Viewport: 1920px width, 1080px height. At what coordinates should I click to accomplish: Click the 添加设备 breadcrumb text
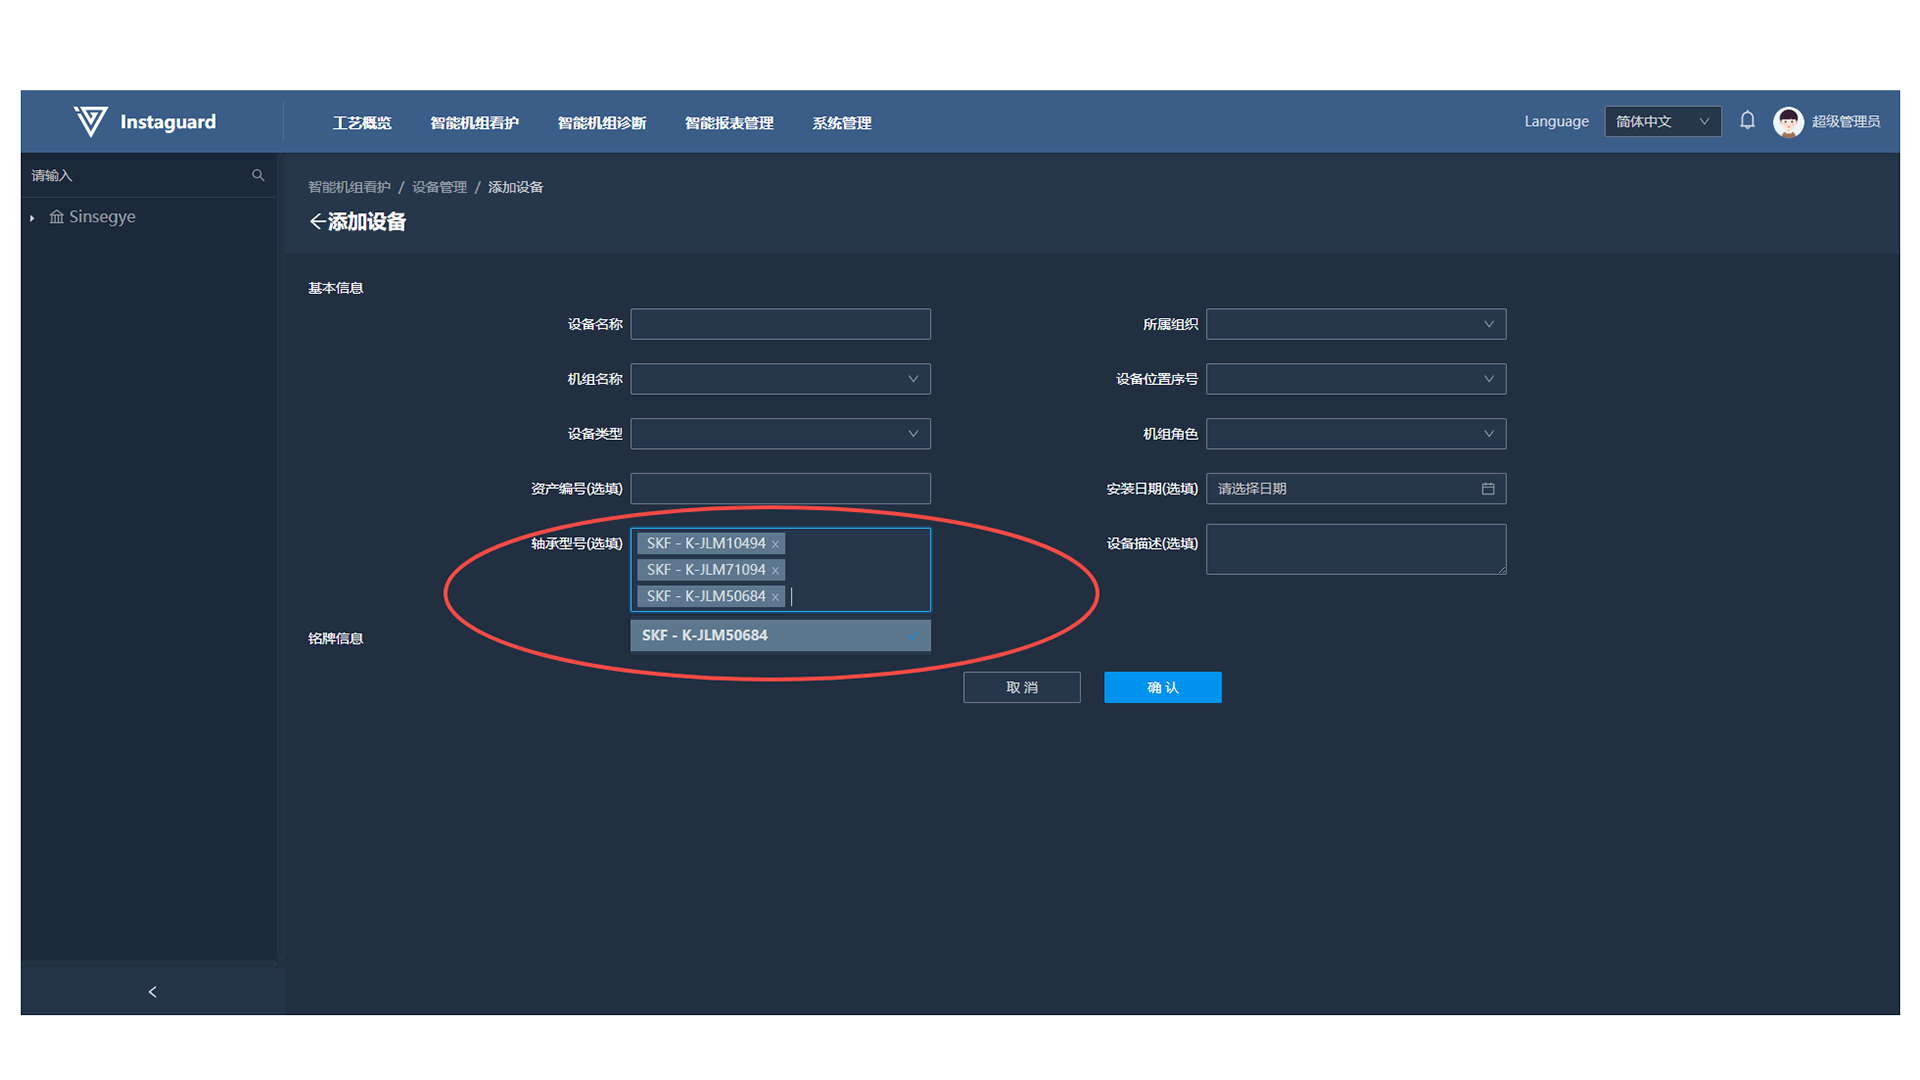(x=516, y=187)
